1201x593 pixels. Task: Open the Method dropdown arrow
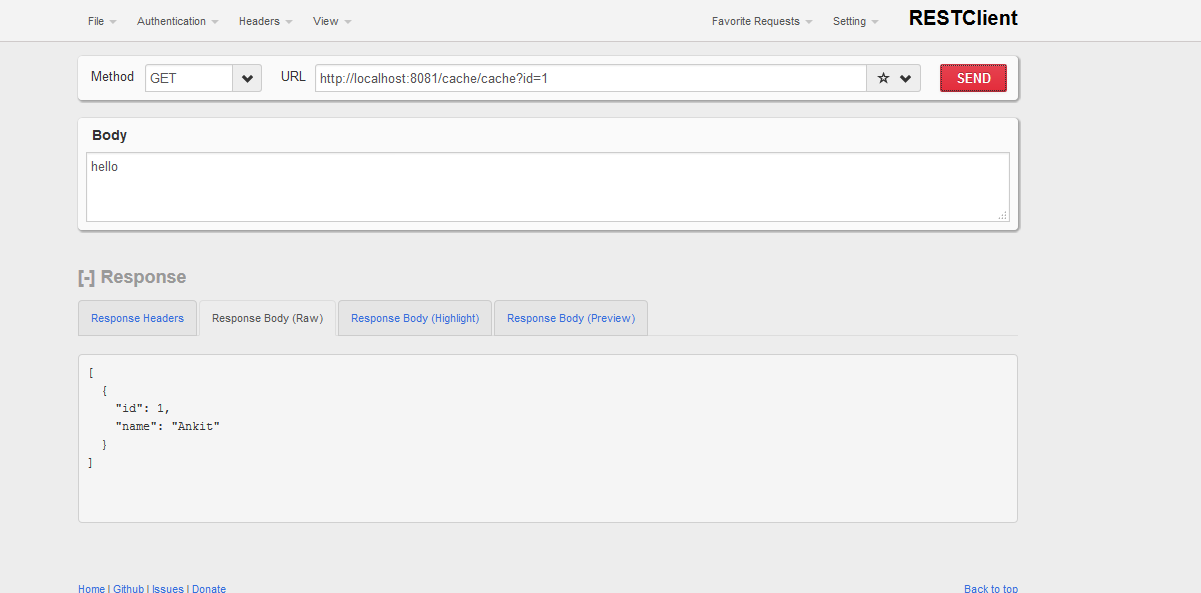point(247,78)
